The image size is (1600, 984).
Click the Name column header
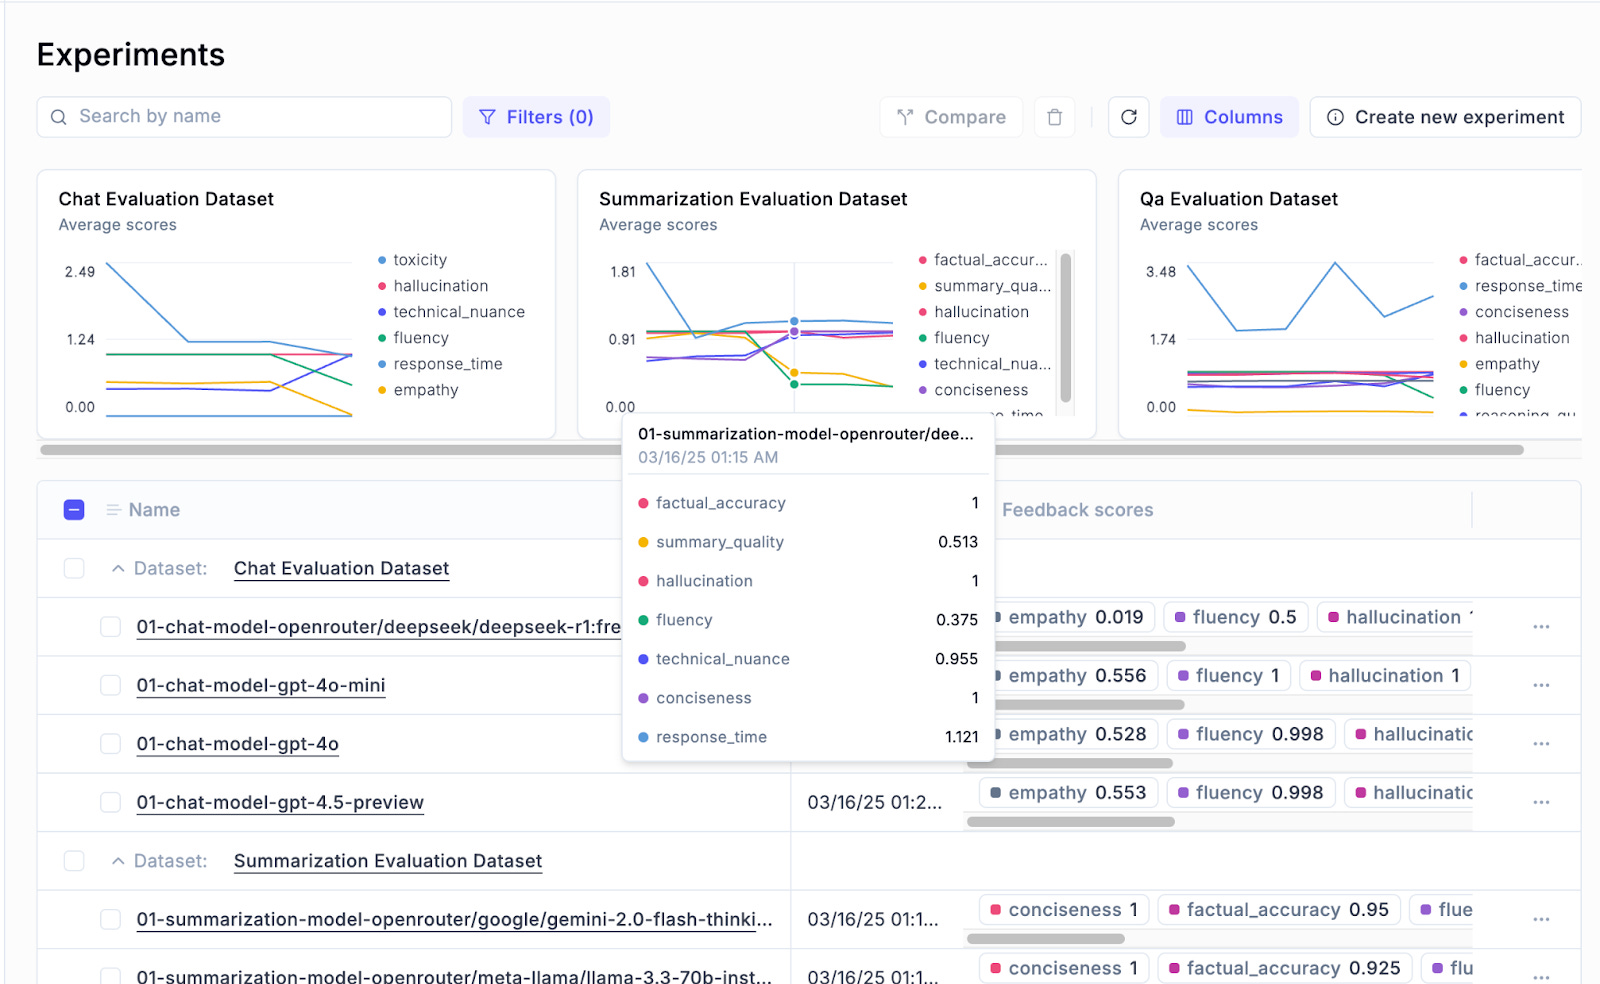(x=154, y=510)
